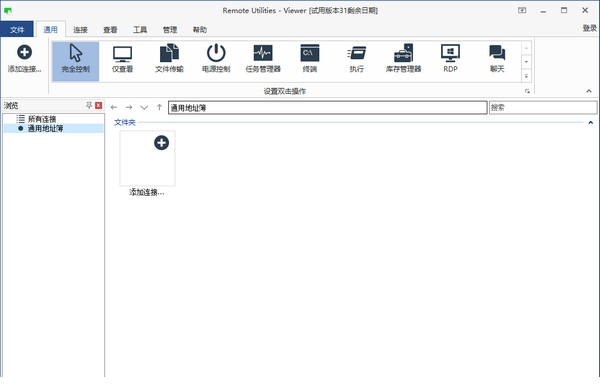Maximize the Viewer window

pos(564,10)
